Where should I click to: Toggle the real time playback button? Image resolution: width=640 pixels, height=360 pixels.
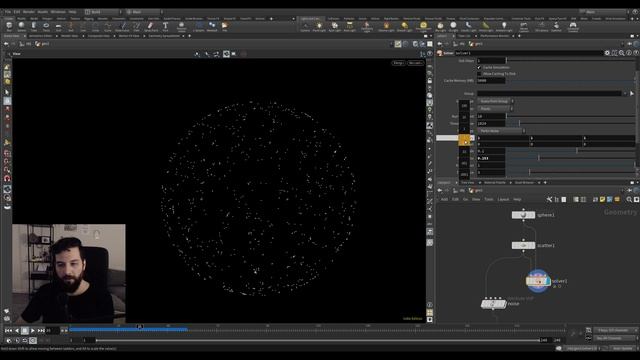pyautogui.click(x=33, y=340)
